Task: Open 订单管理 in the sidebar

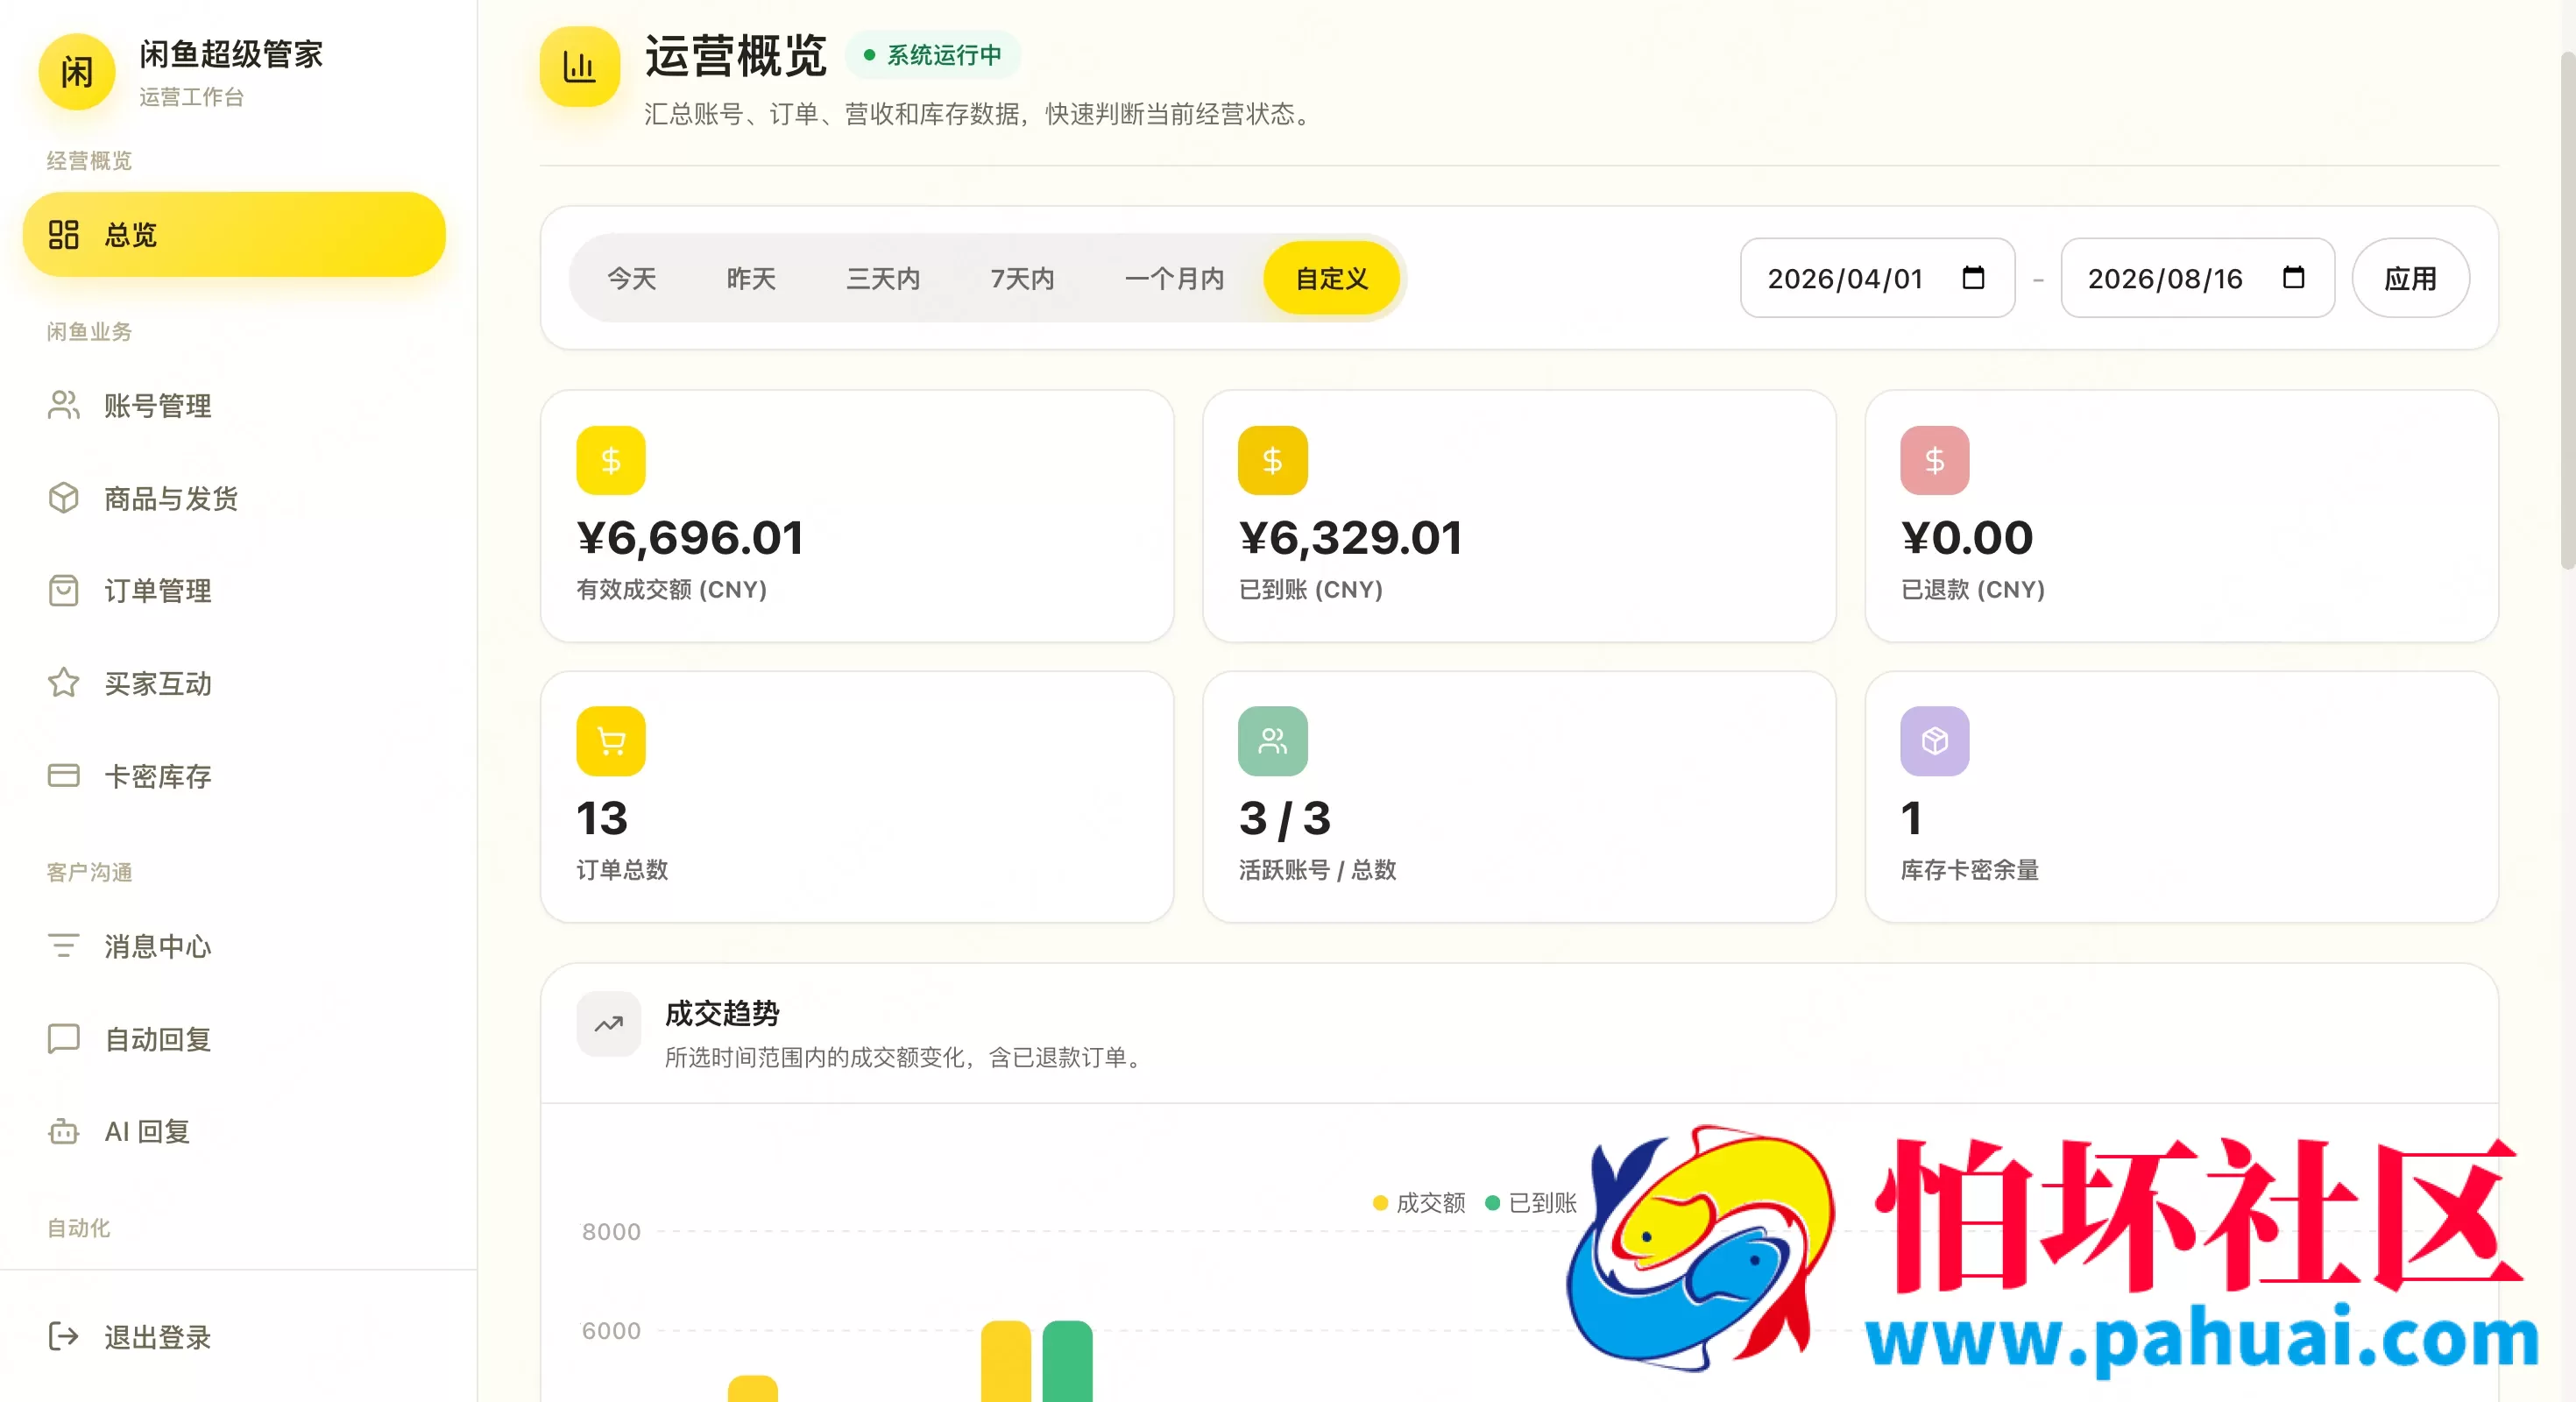Action: click(x=234, y=590)
